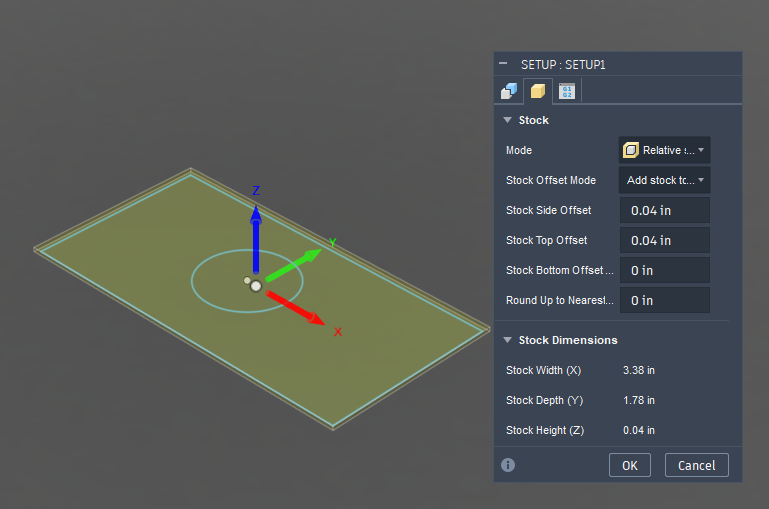Collapse the Stock Dimensions section
Viewport: 769px width, 509px height.
(x=507, y=340)
